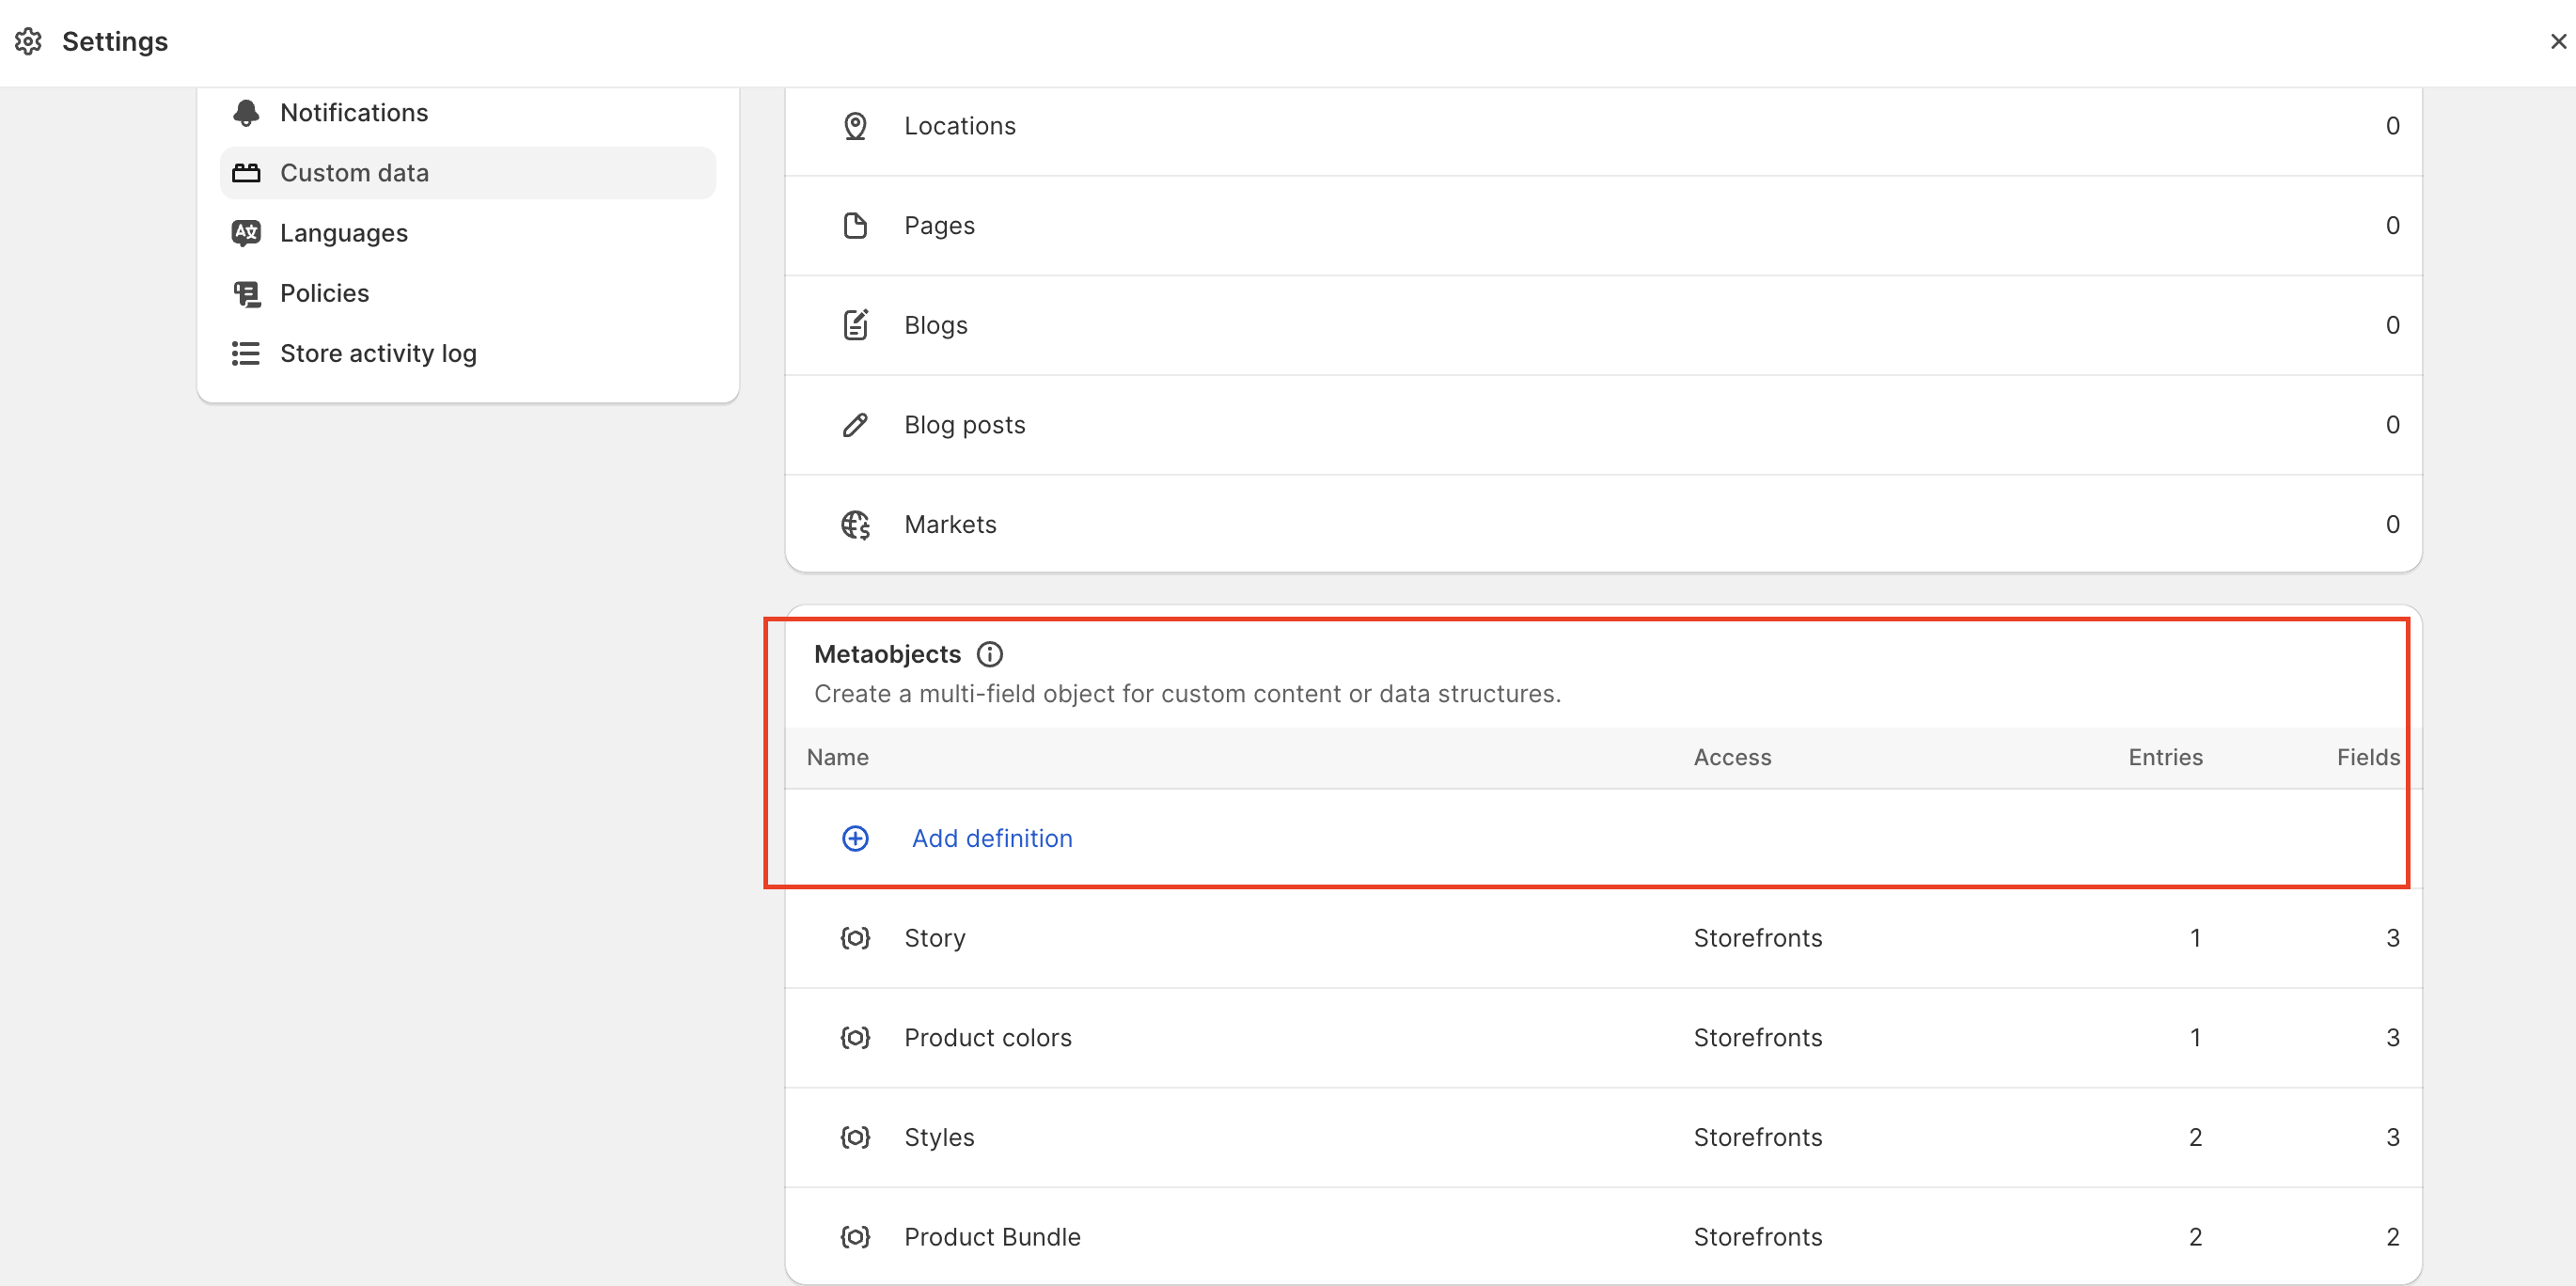2576x1286 pixels.
Task: Click the Settings gear icon
Action: pos(28,41)
